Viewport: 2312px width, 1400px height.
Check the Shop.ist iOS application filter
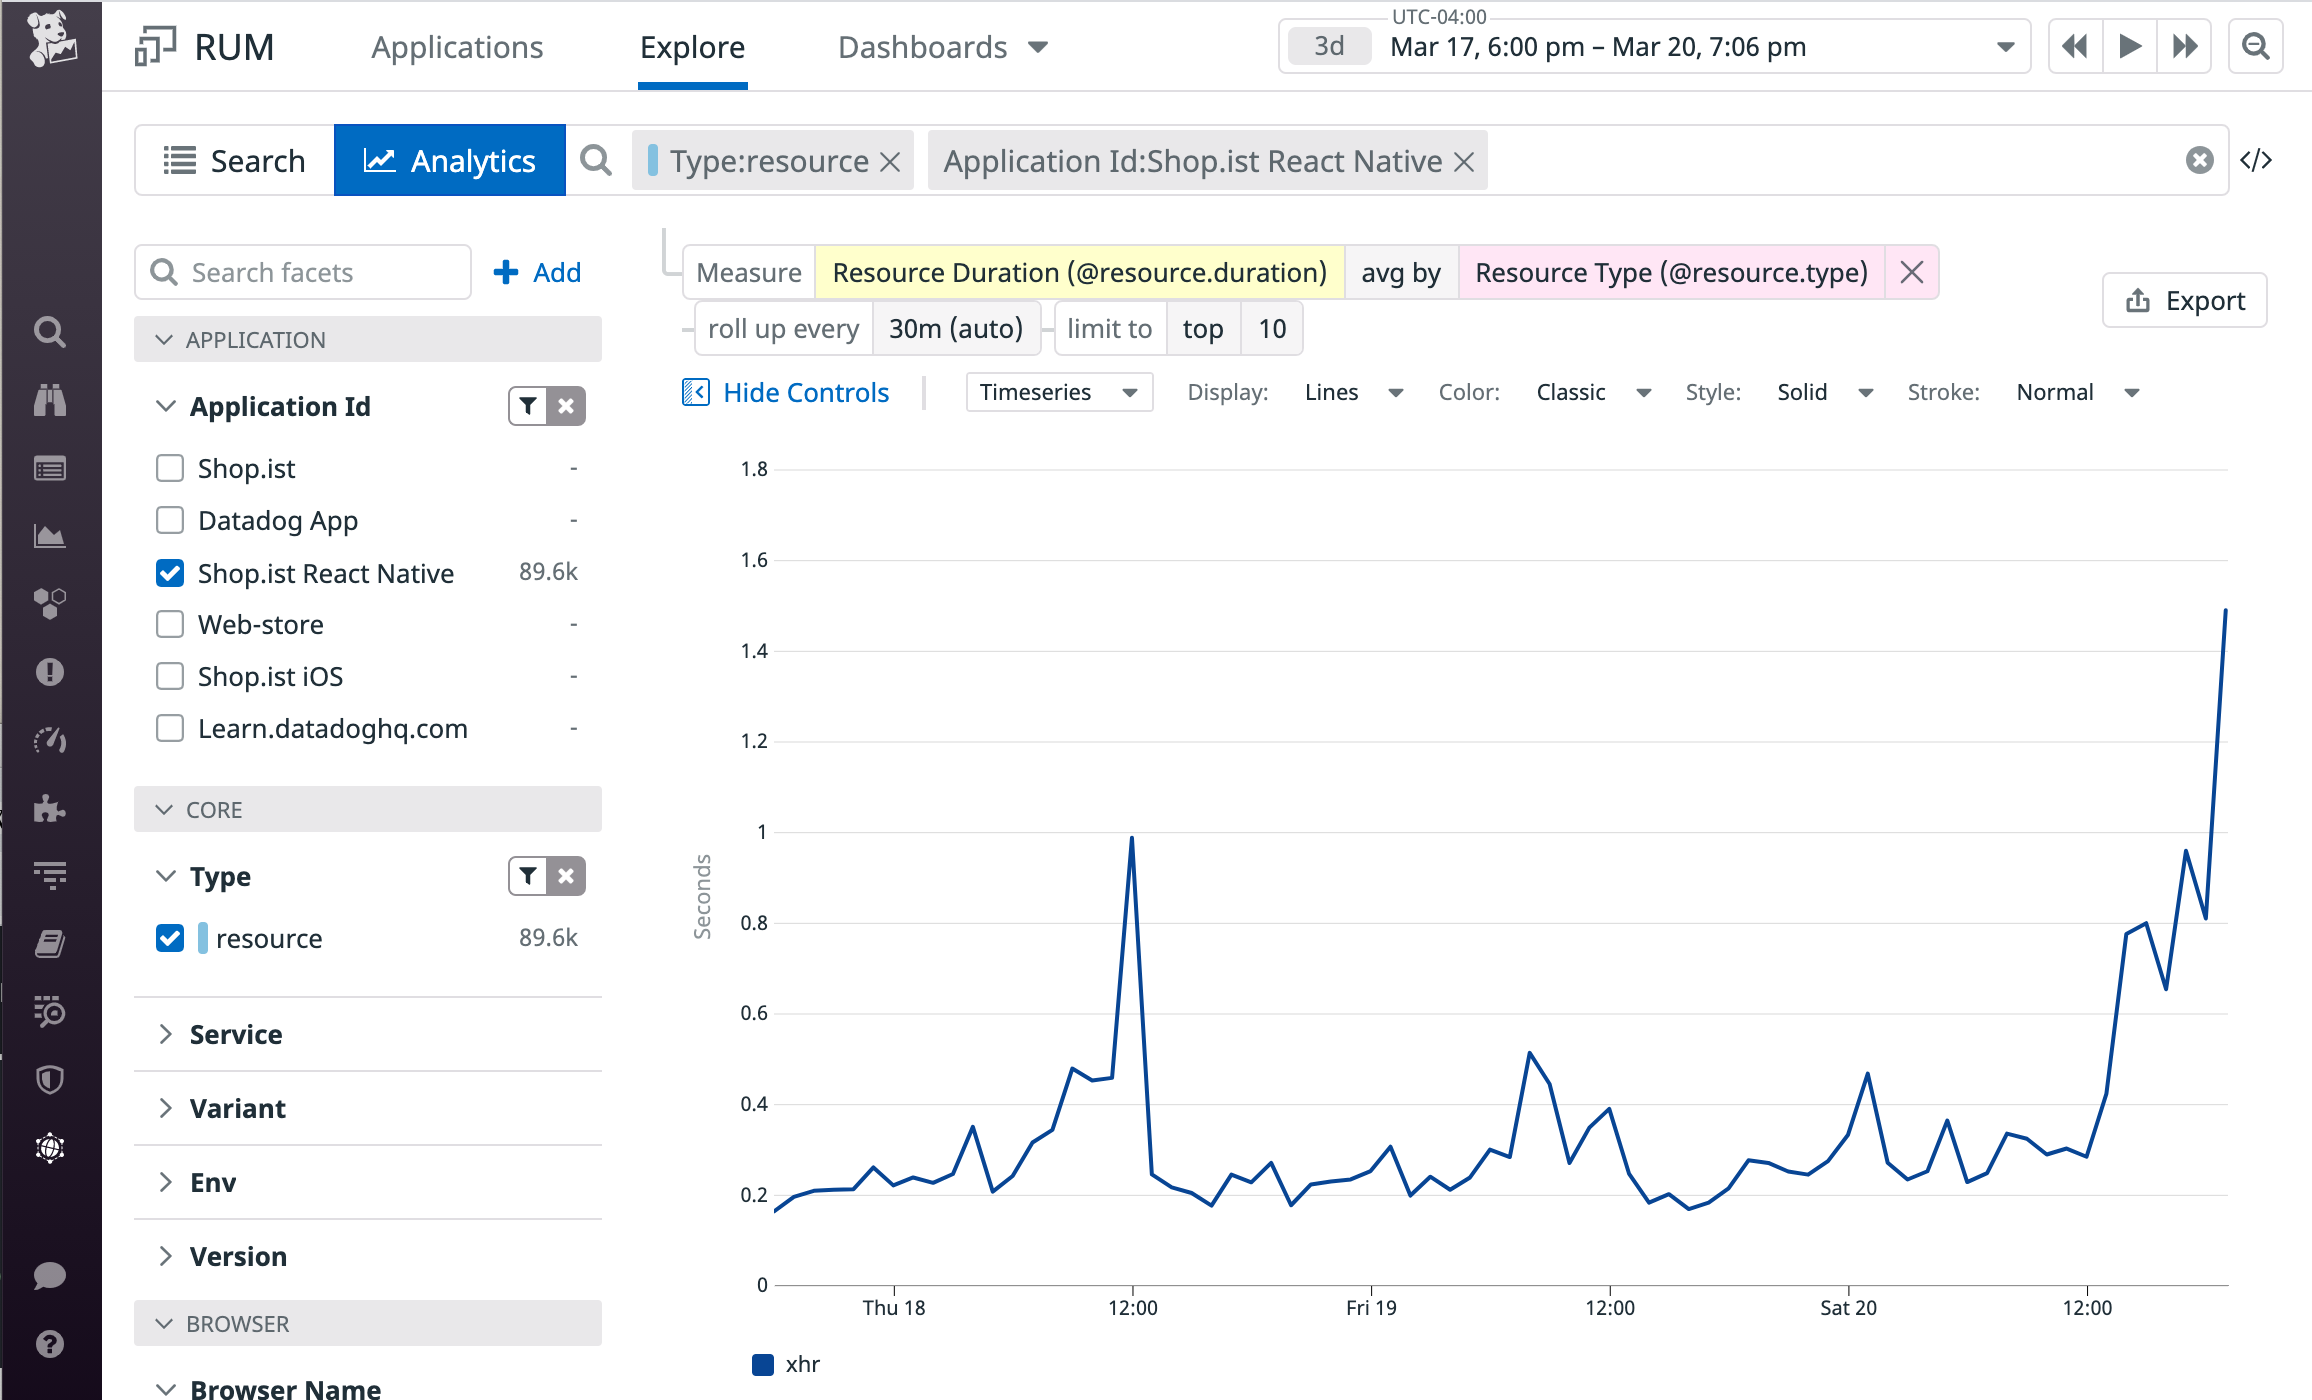[170, 676]
